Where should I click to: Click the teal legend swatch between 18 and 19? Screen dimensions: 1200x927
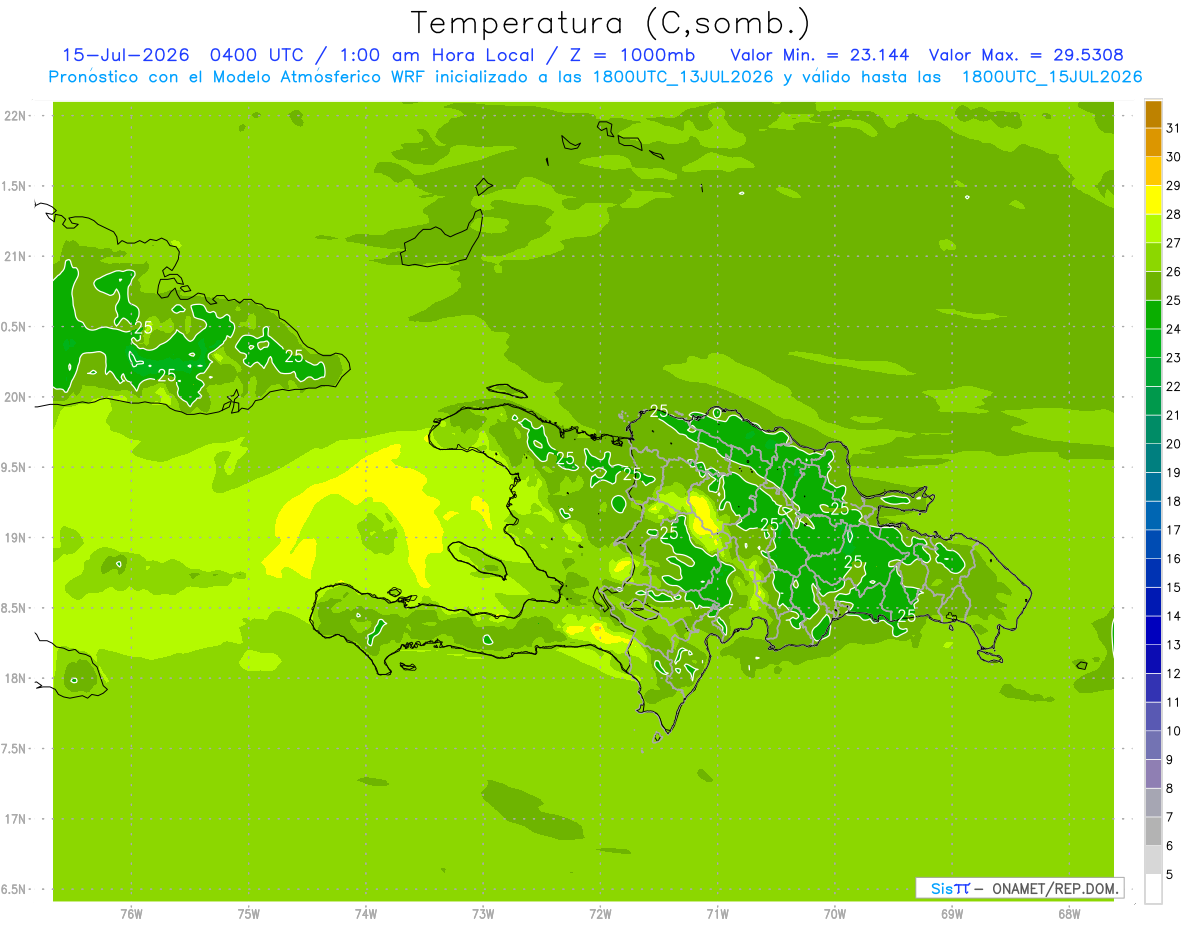[1153, 487]
